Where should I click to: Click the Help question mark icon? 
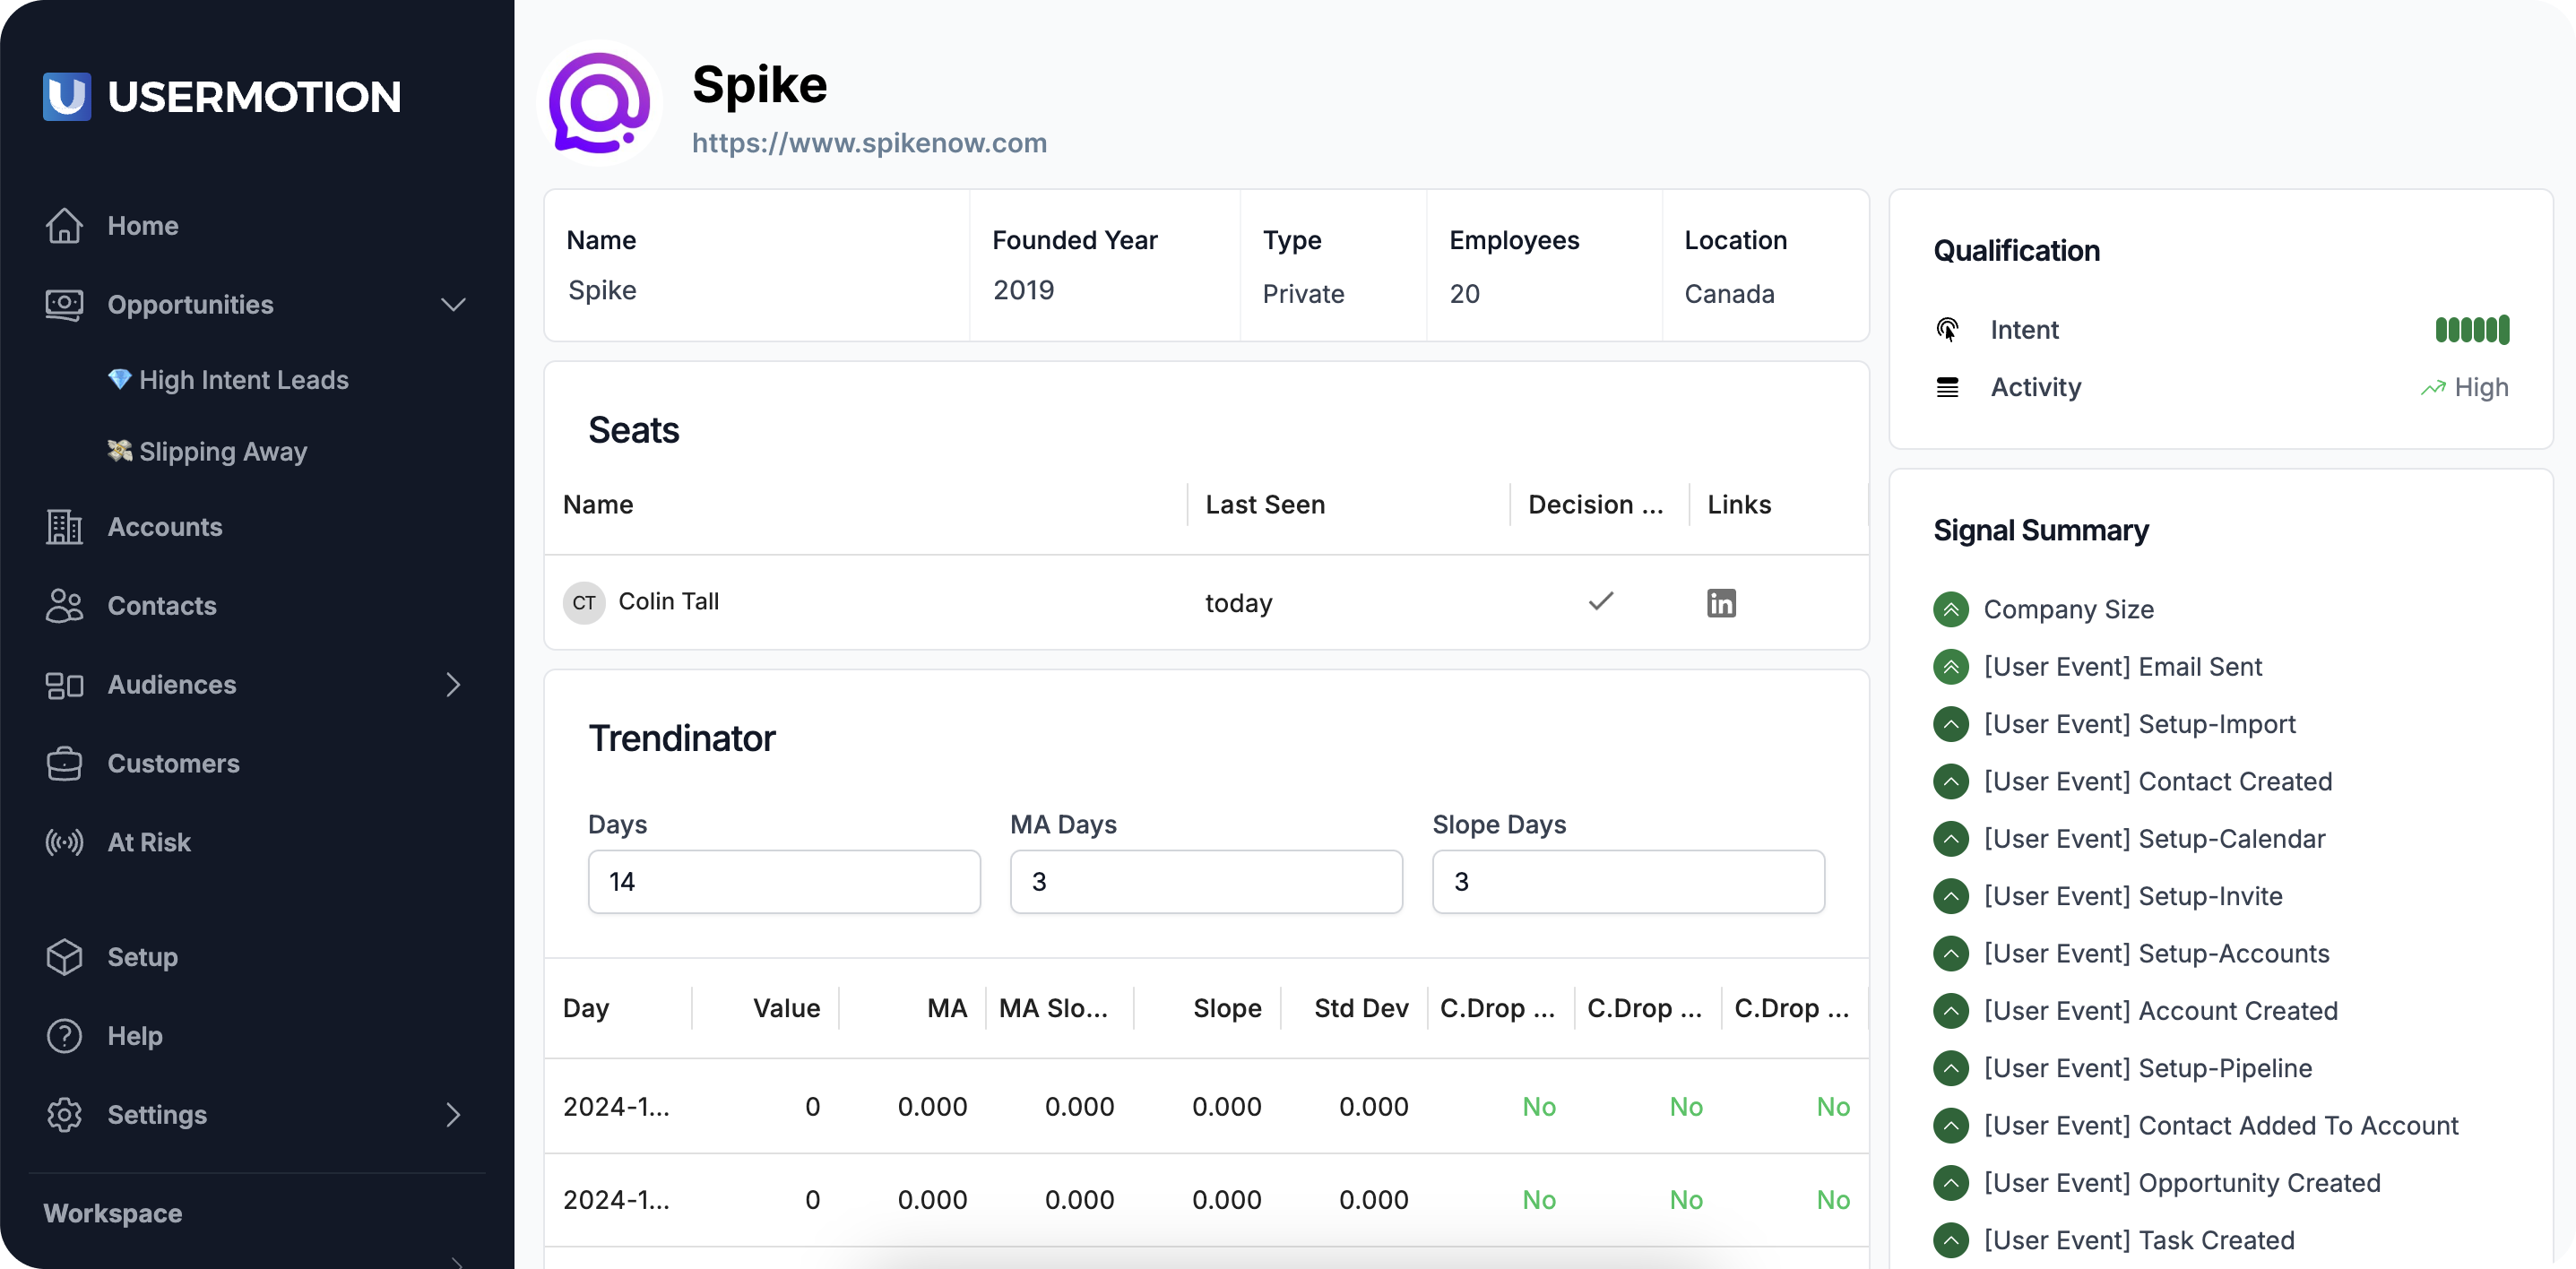[x=64, y=1036]
